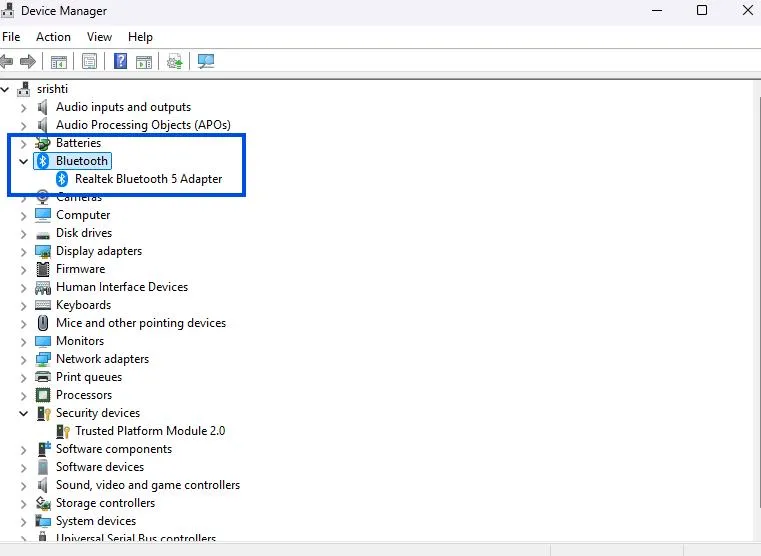Screen dimensions: 761x556
Task: Collapse the Bluetooth category
Action: [x=24, y=161]
